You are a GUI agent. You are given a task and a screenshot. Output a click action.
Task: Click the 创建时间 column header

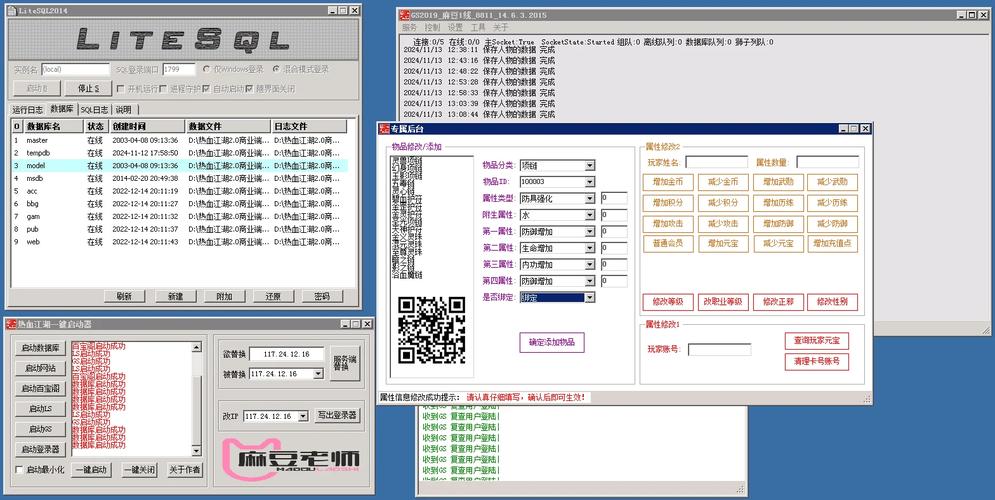(147, 126)
